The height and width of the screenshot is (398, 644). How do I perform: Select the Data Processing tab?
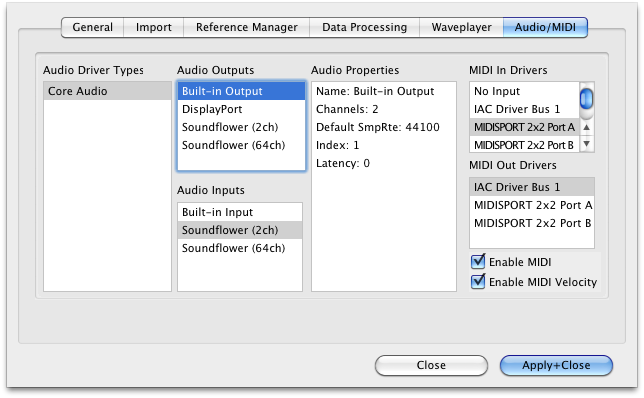click(364, 28)
